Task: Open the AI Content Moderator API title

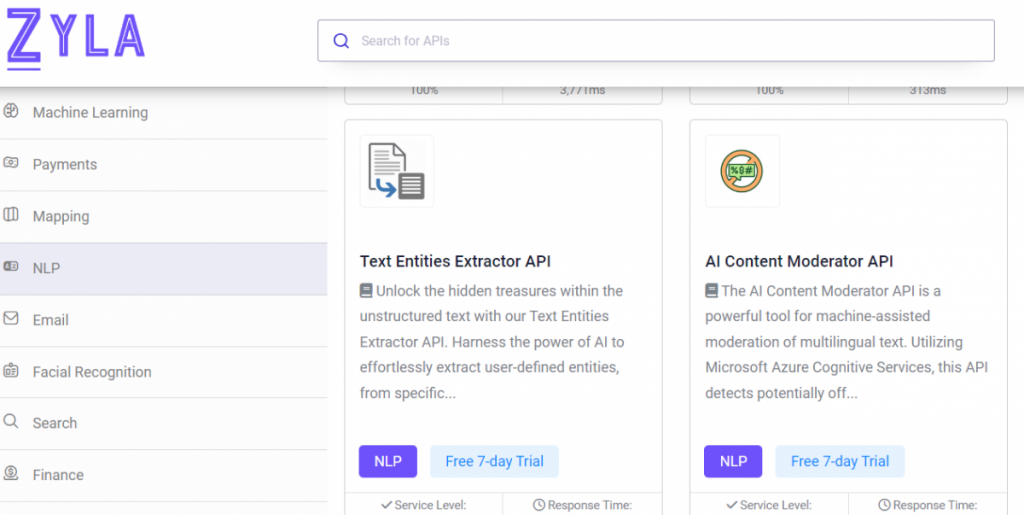Action: 799,262
